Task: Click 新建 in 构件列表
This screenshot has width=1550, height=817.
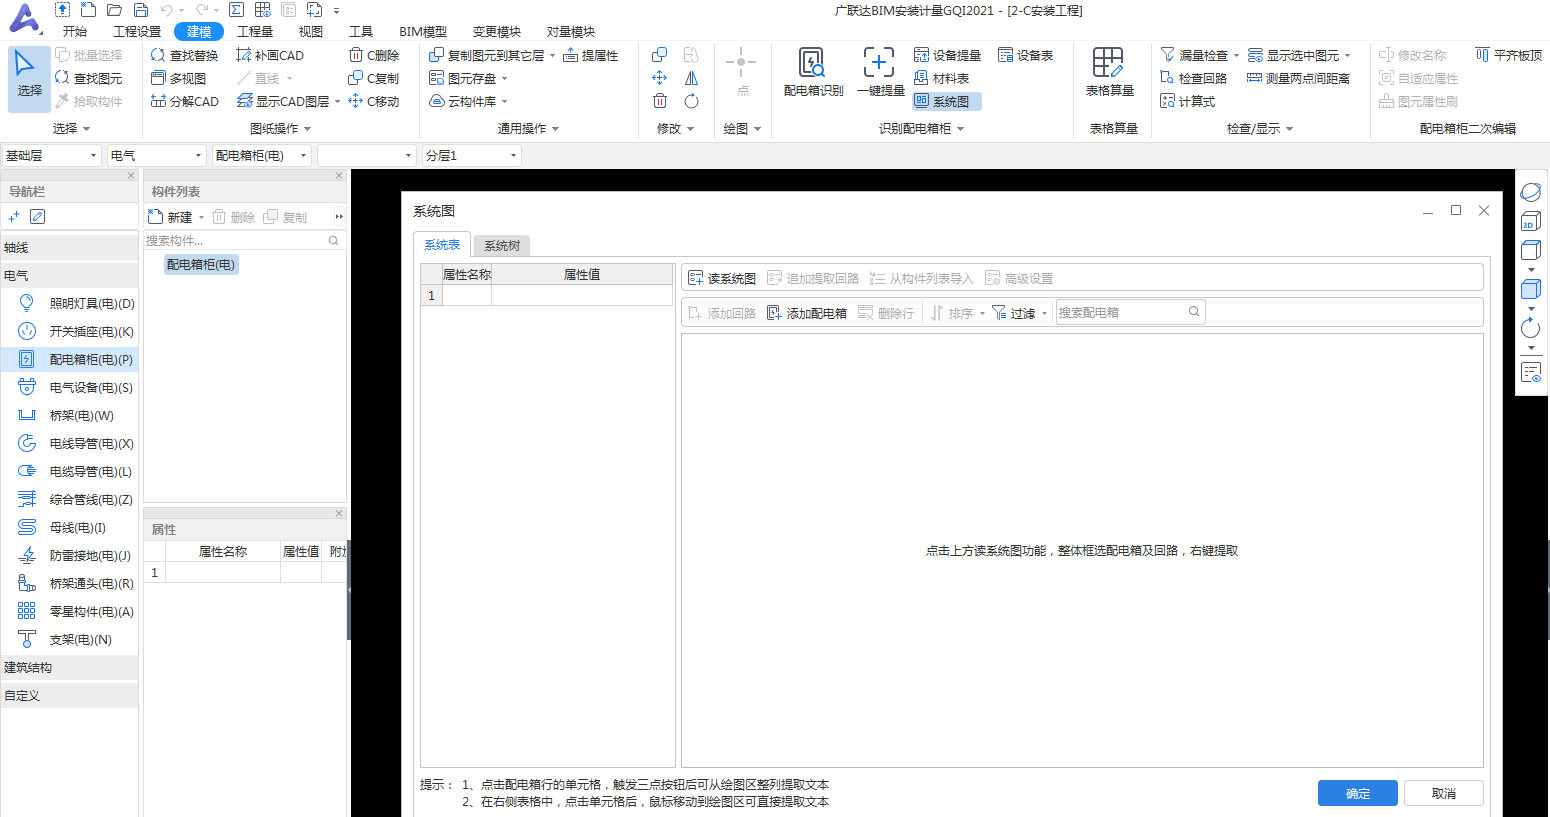Action: click(x=171, y=217)
